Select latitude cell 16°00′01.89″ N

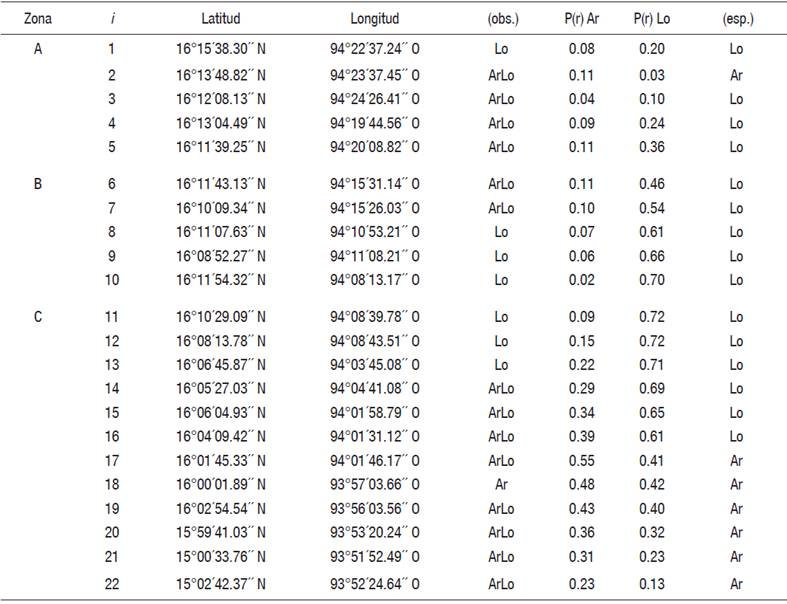click(219, 484)
